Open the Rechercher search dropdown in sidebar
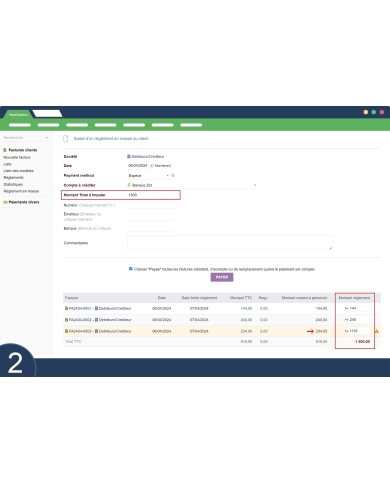 point(26,137)
